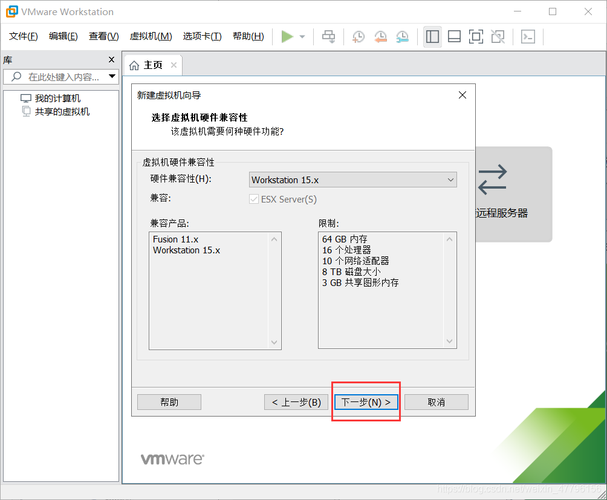Click the limits list scroll-down arrow

point(449,341)
